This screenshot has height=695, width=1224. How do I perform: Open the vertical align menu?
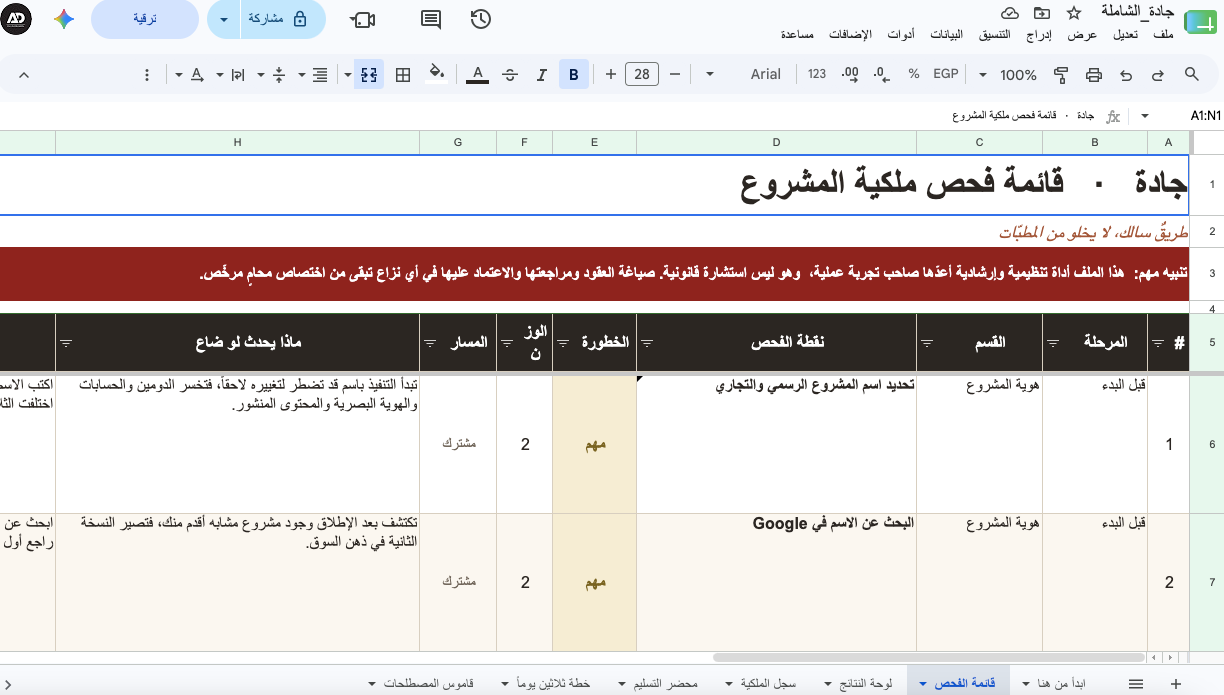coord(279,74)
